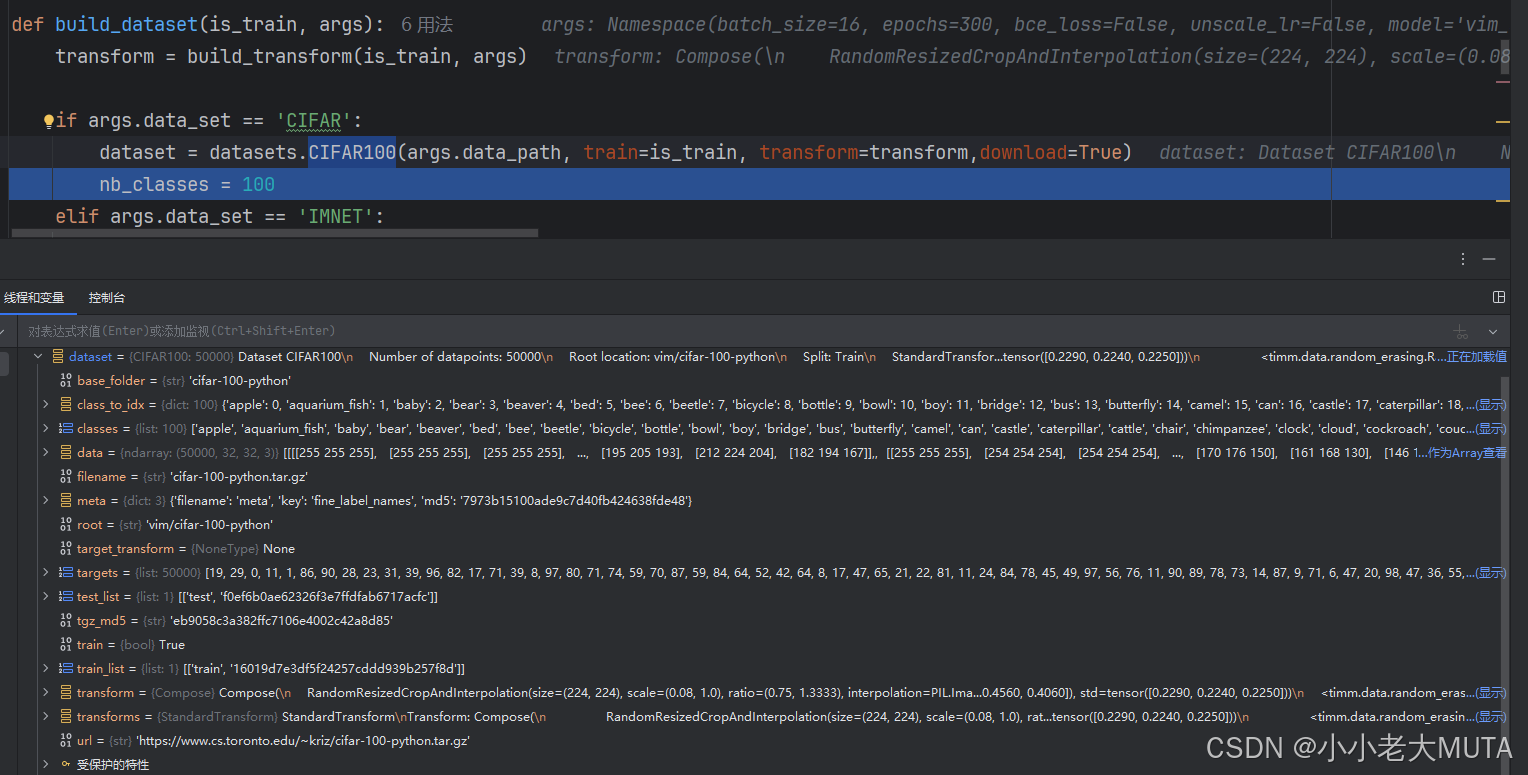
Task: Click the filename variable's type icon
Action: 66,477
